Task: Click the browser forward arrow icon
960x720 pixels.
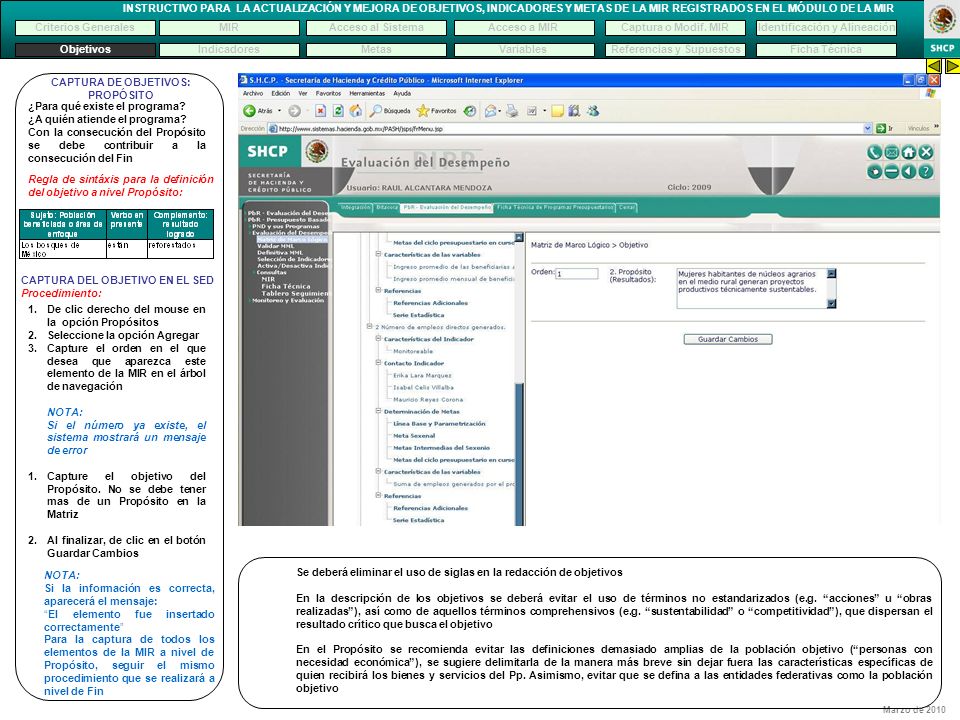Action: point(294,111)
